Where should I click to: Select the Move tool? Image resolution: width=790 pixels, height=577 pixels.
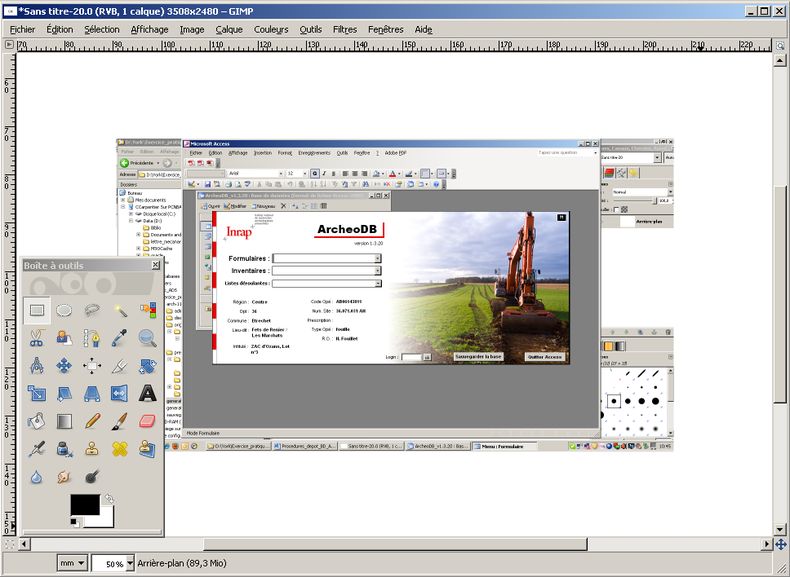(64, 366)
